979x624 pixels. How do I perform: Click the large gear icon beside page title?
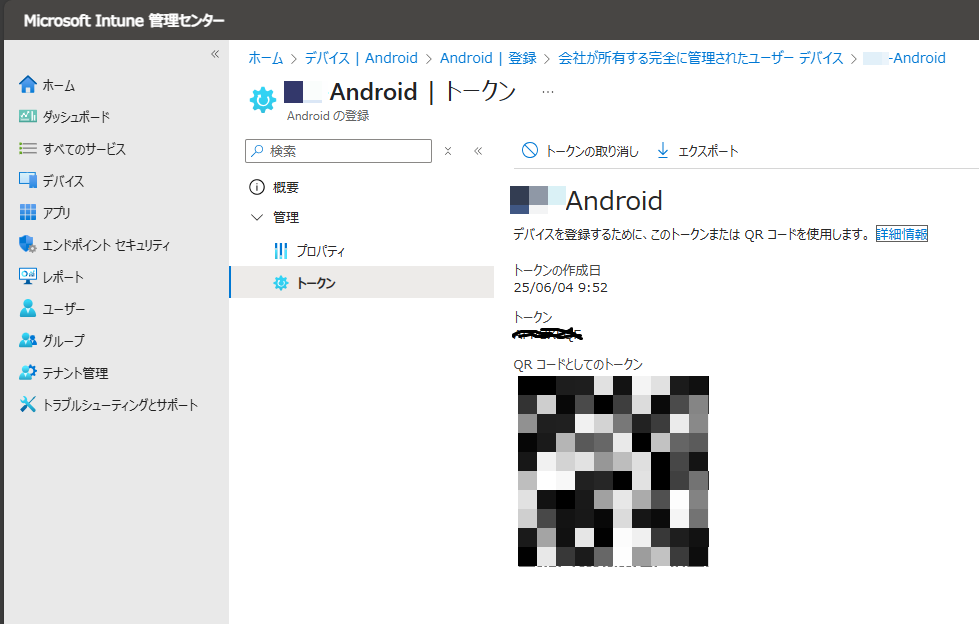click(x=263, y=99)
